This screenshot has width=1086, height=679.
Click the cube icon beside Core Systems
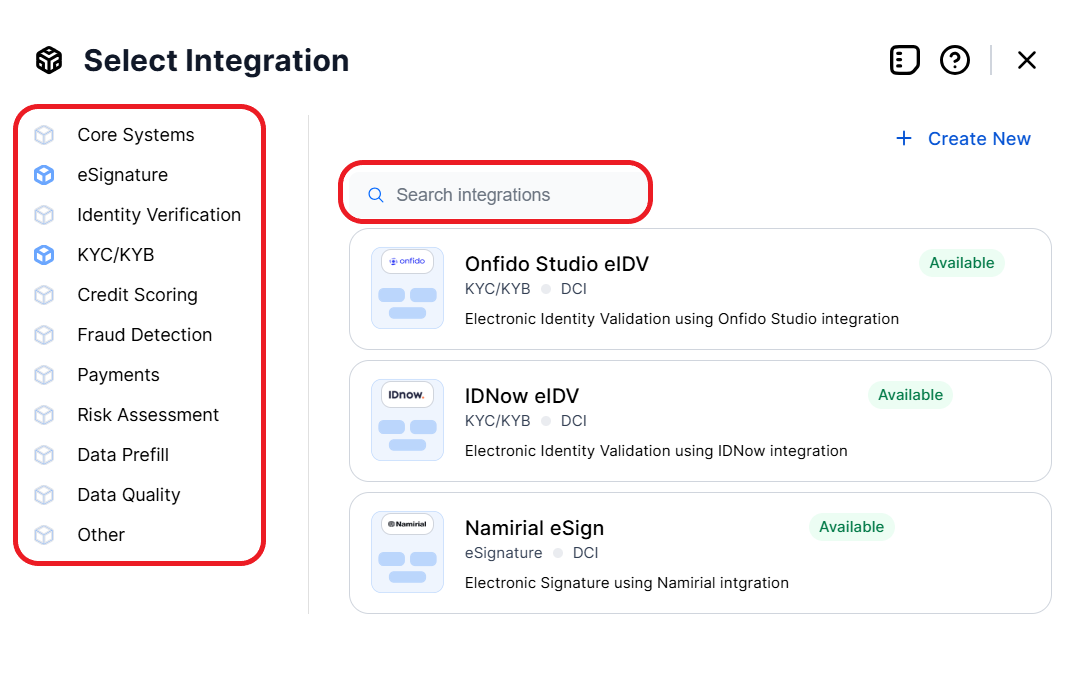(x=44, y=135)
